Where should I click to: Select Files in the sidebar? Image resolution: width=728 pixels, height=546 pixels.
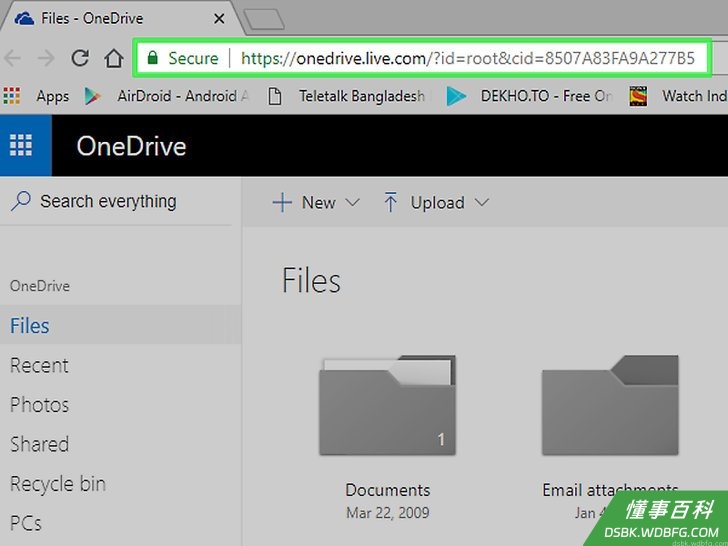tap(121, 325)
